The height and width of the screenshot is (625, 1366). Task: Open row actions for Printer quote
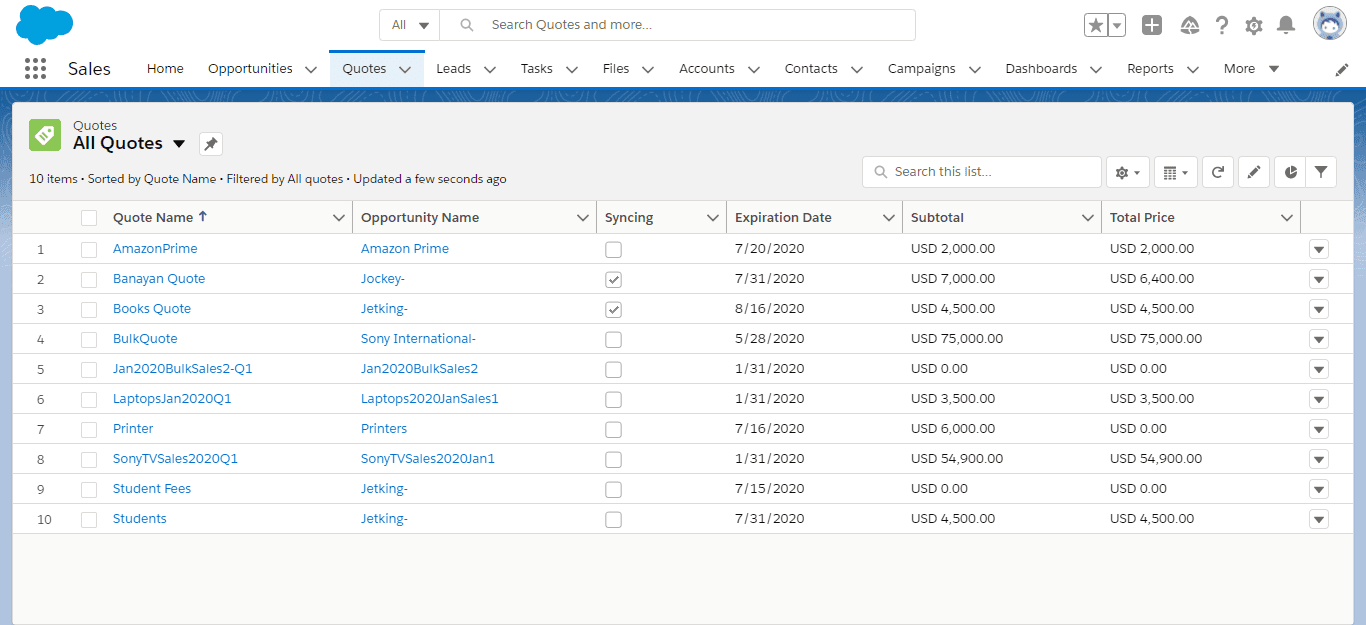pos(1319,429)
